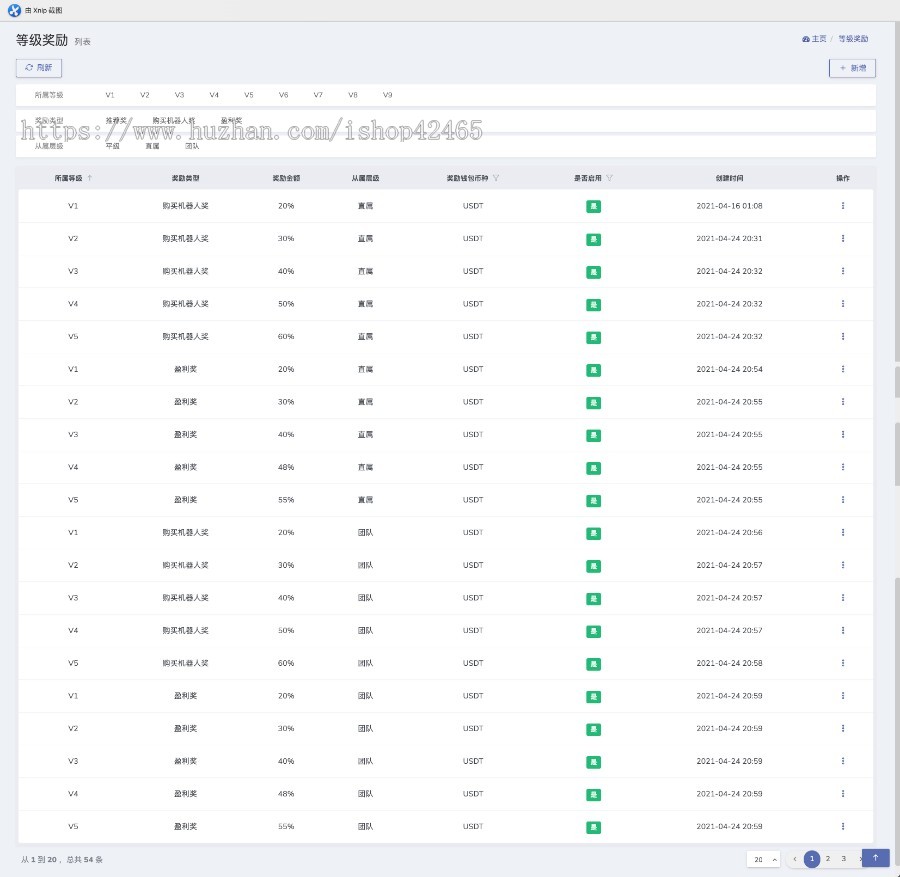Filter subordinate level by 团队 in filter bar
This screenshot has height=877, width=900.
click(x=192, y=146)
